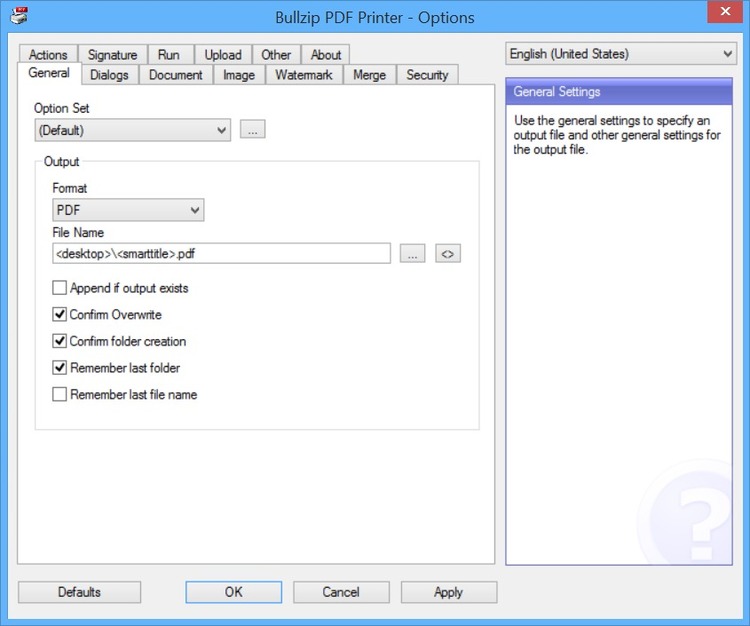Click the General Settings help header

pyautogui.click(x=619, y=92)
